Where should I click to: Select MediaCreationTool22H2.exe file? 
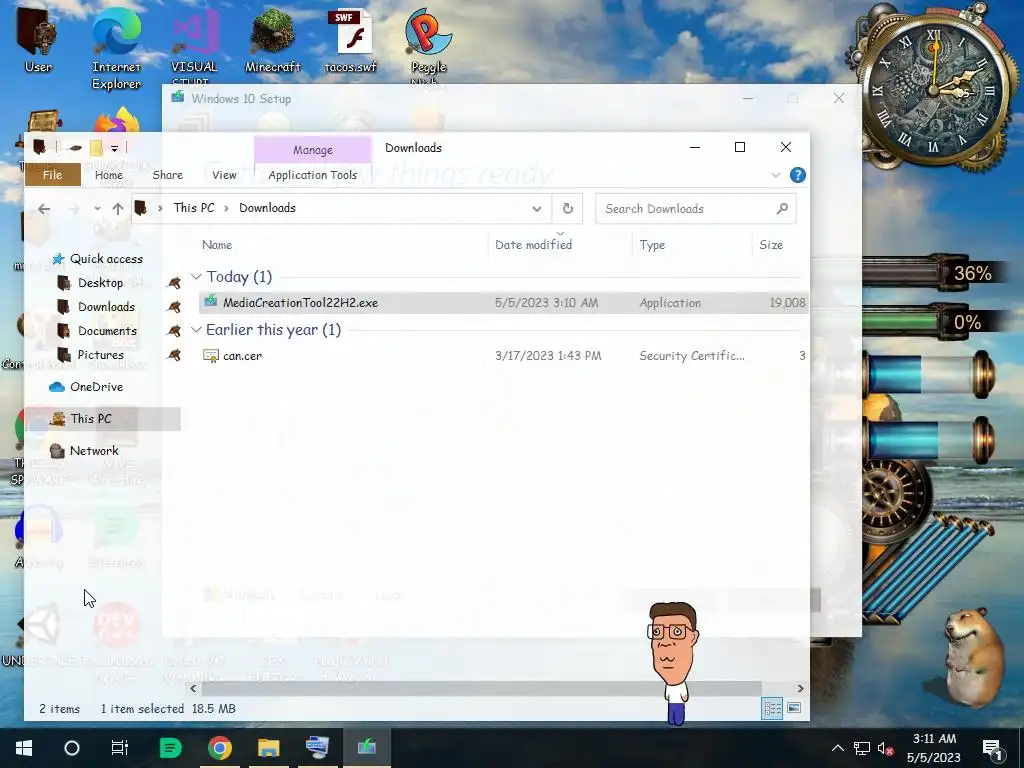pos(504,302)
